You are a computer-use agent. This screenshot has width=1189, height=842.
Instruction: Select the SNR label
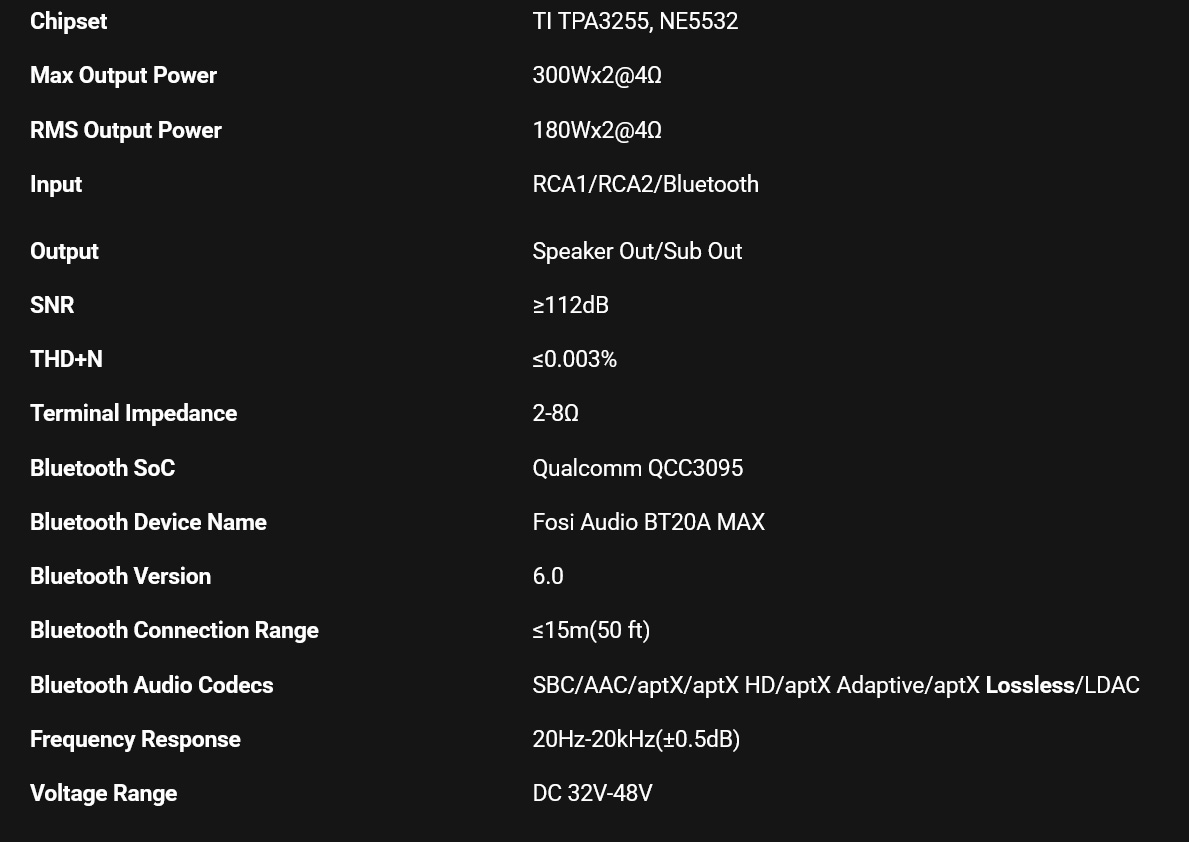click(x=52, y=305)
